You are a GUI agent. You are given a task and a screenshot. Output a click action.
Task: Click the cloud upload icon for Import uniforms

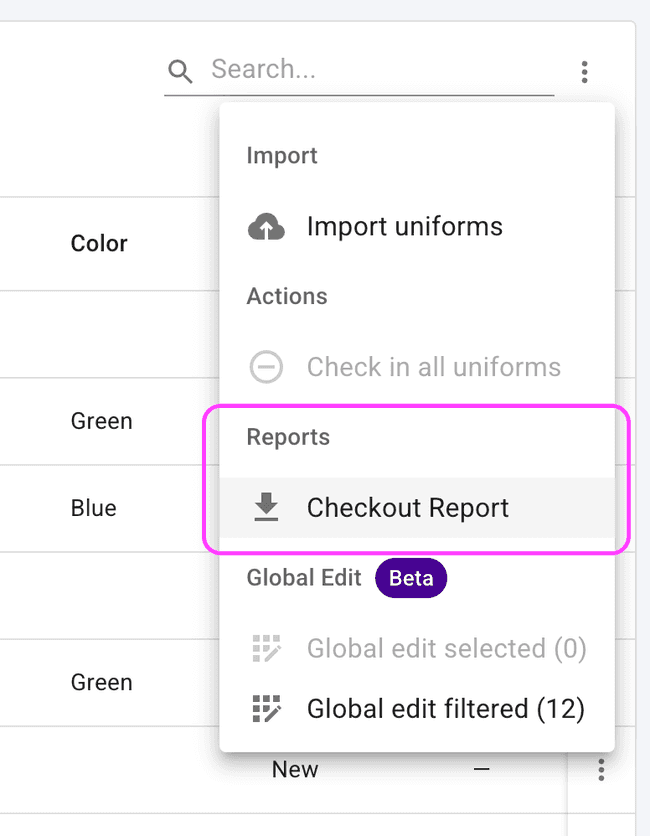(x=266, y=227)
